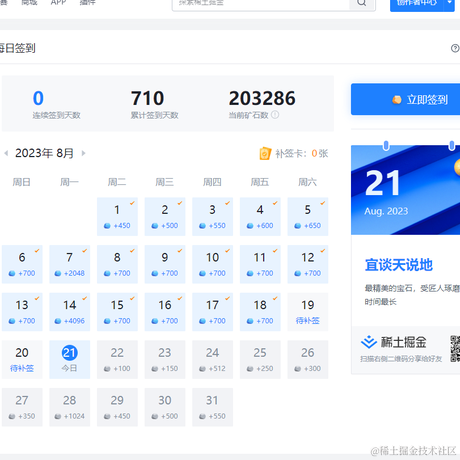Open the 插件 menu item

[87, 2]
